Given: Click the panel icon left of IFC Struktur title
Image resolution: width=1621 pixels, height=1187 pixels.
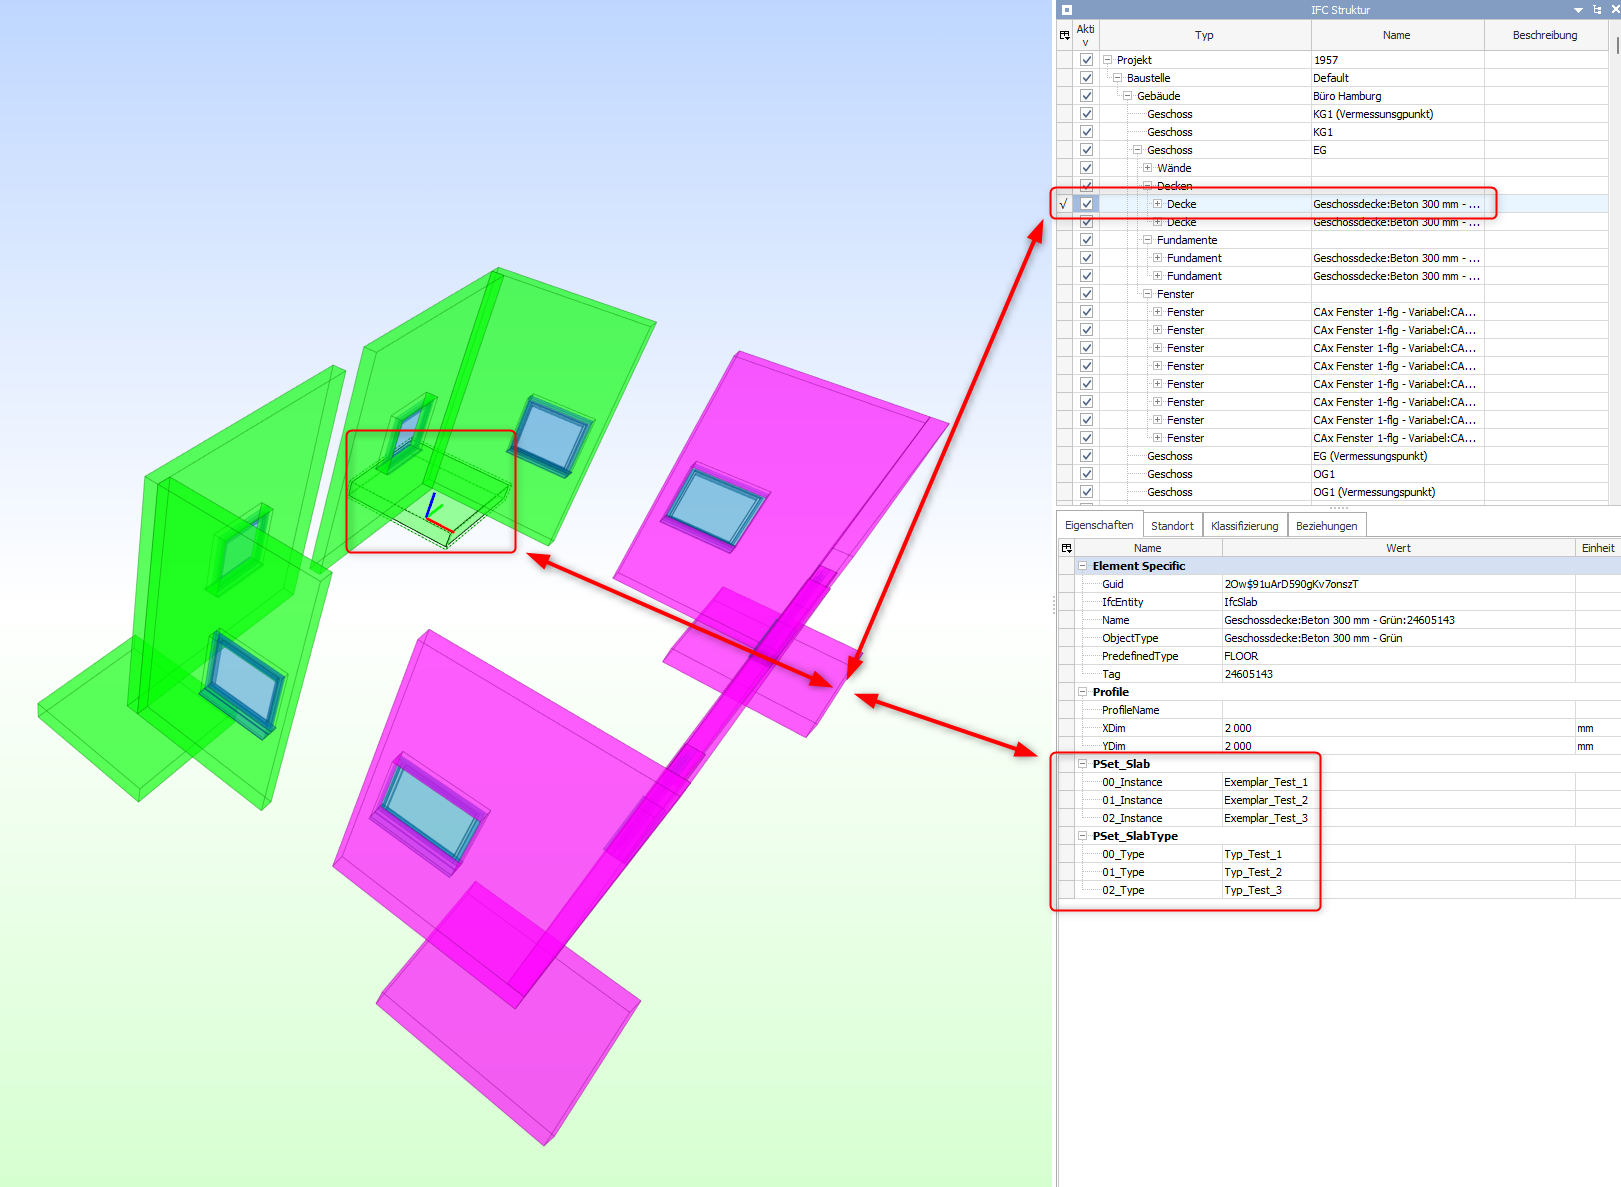Looking at the screenshot, I should coord(1067,10).
